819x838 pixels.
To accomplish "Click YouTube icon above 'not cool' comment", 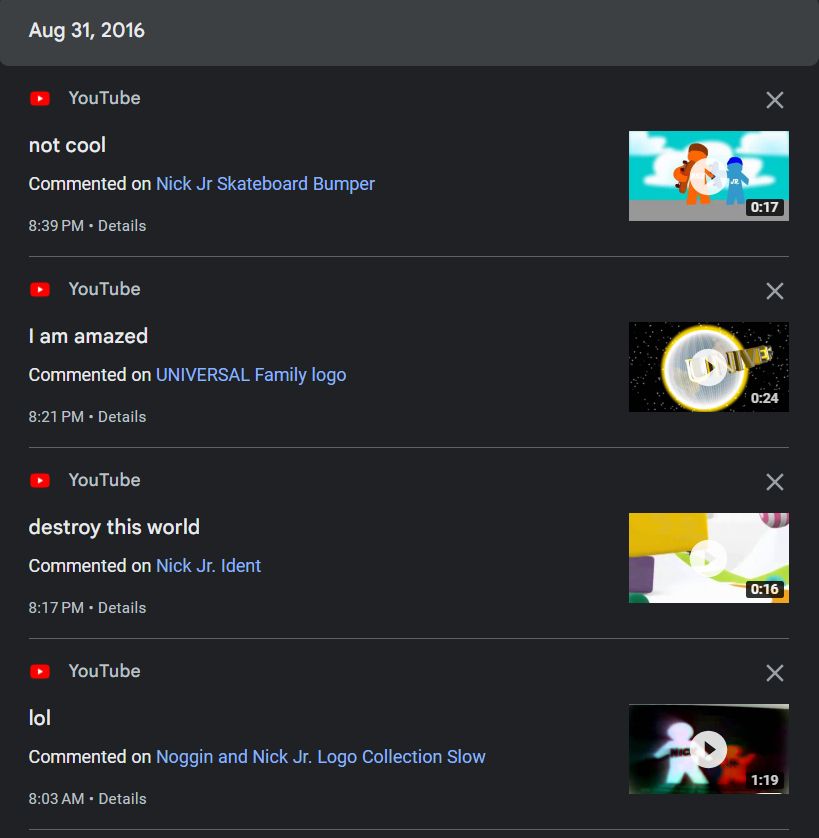I will [40, 98].
